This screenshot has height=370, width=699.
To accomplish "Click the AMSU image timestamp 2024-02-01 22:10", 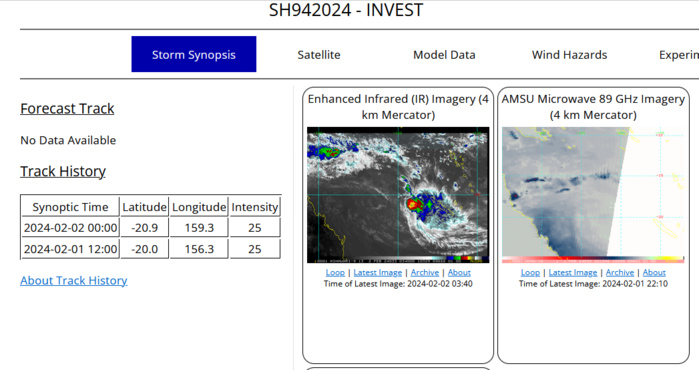I will pos(635,284).
